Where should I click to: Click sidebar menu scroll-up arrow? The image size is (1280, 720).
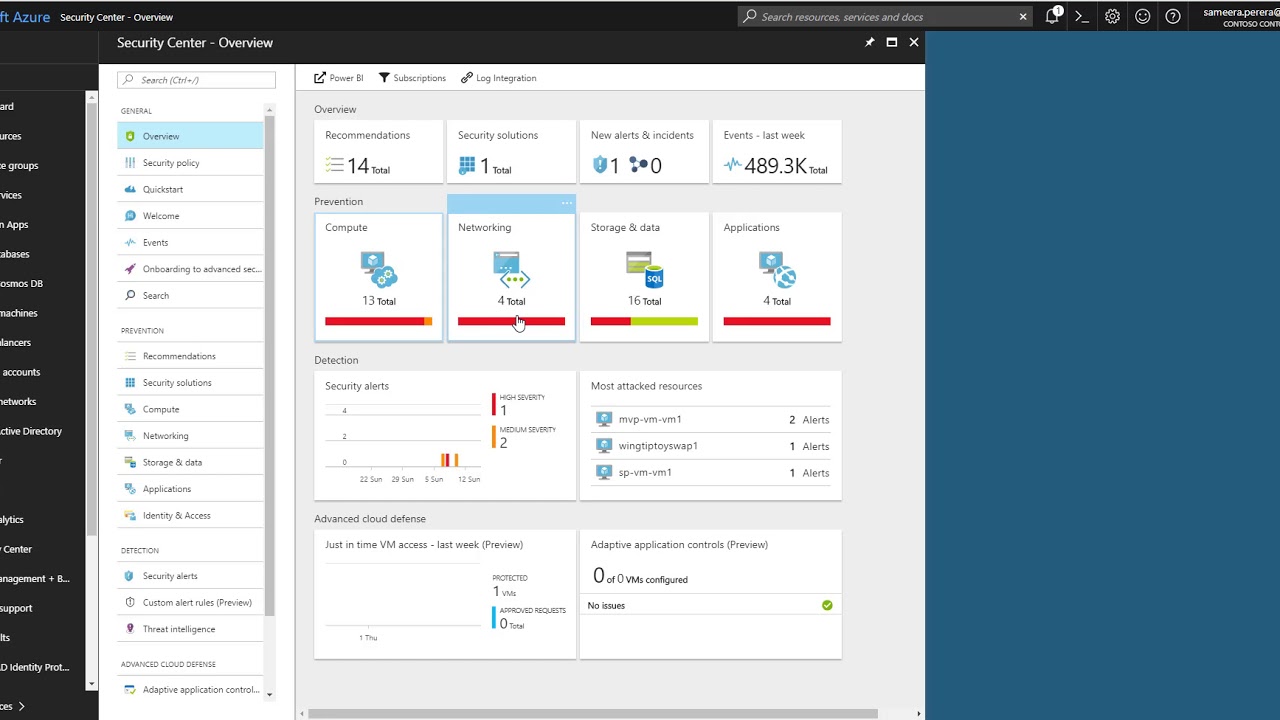point(269,110)
